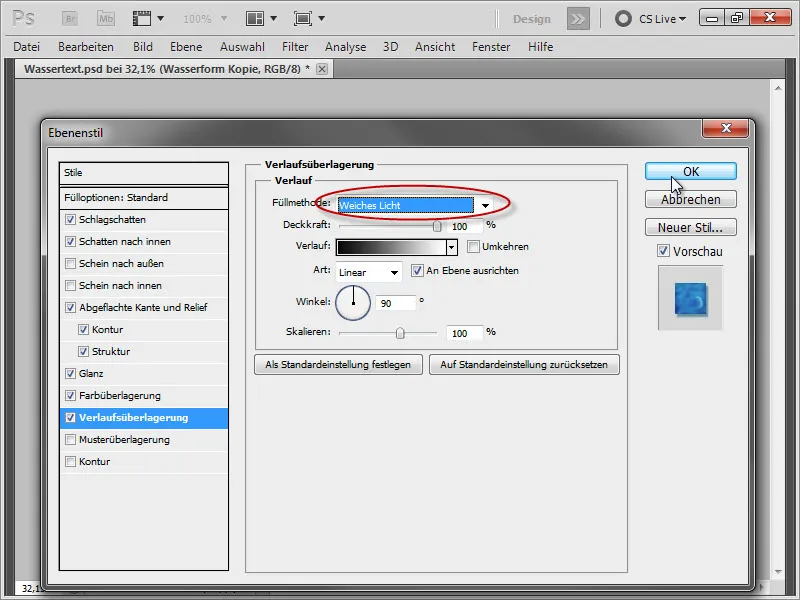Viewport: 800px width, 600px height.
Task: Open the Bild menu
Action: click(x=143, y=47)
